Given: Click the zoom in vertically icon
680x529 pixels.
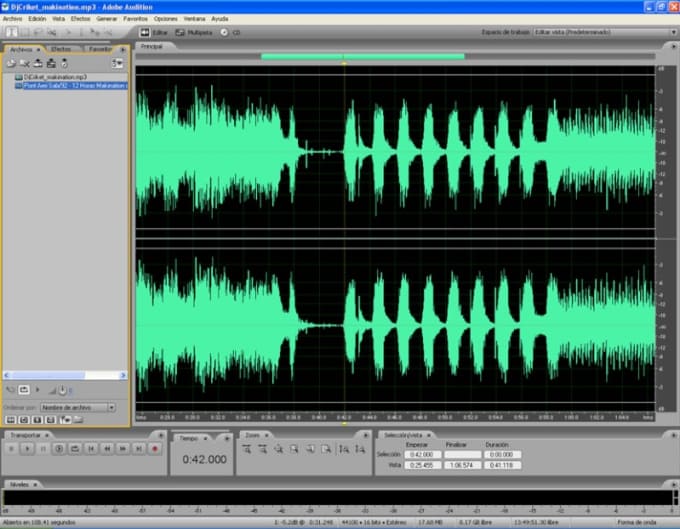Looking at the screenshot, I should click(x=343, y=450).
